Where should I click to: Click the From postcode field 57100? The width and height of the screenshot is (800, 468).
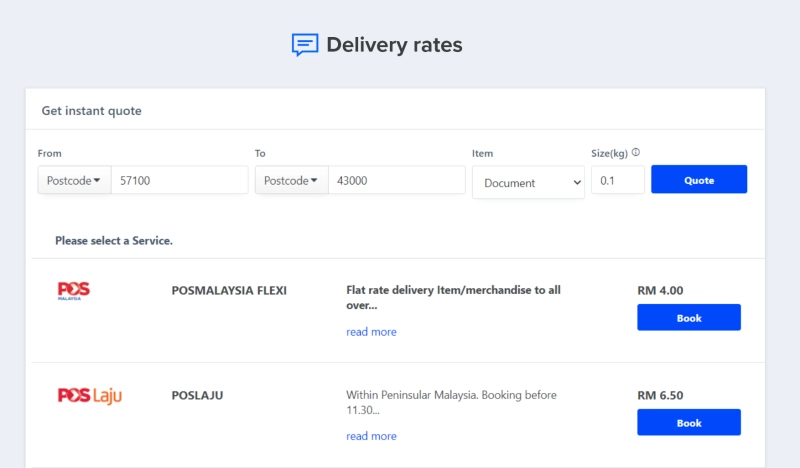click(x=180, y=180)
